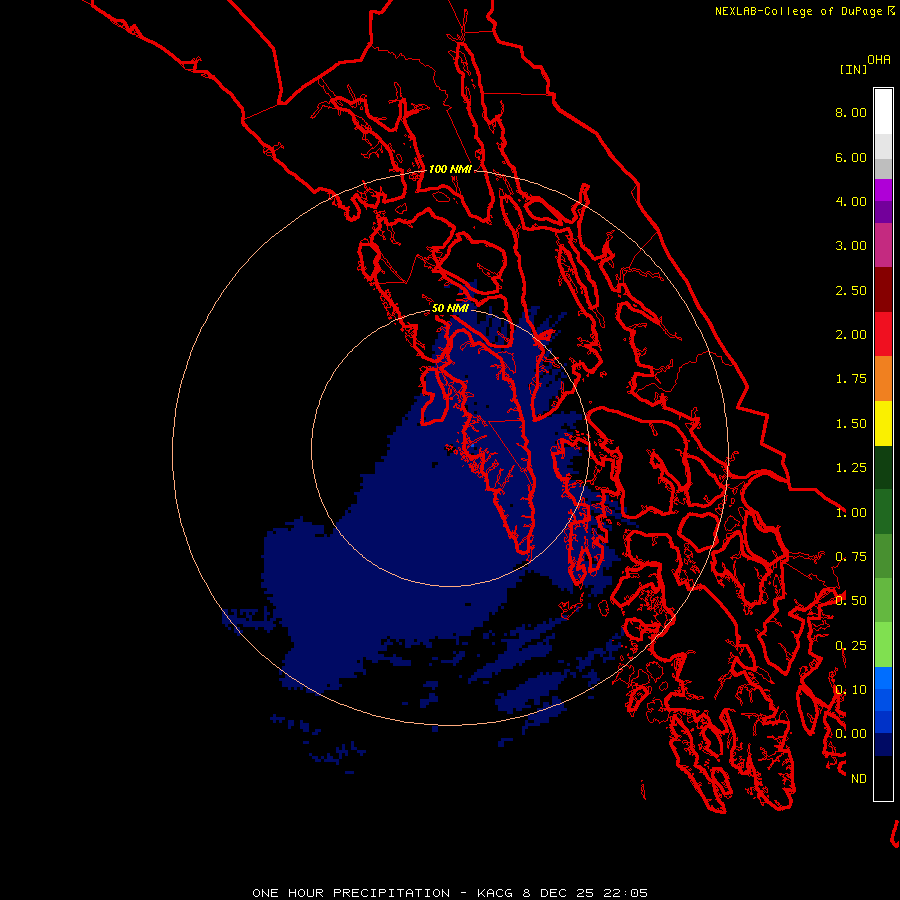This screenshot has height=900, width=900.
Task: Click the NEXLAB-College of DuPage credit text
Action: click(798, 11)
